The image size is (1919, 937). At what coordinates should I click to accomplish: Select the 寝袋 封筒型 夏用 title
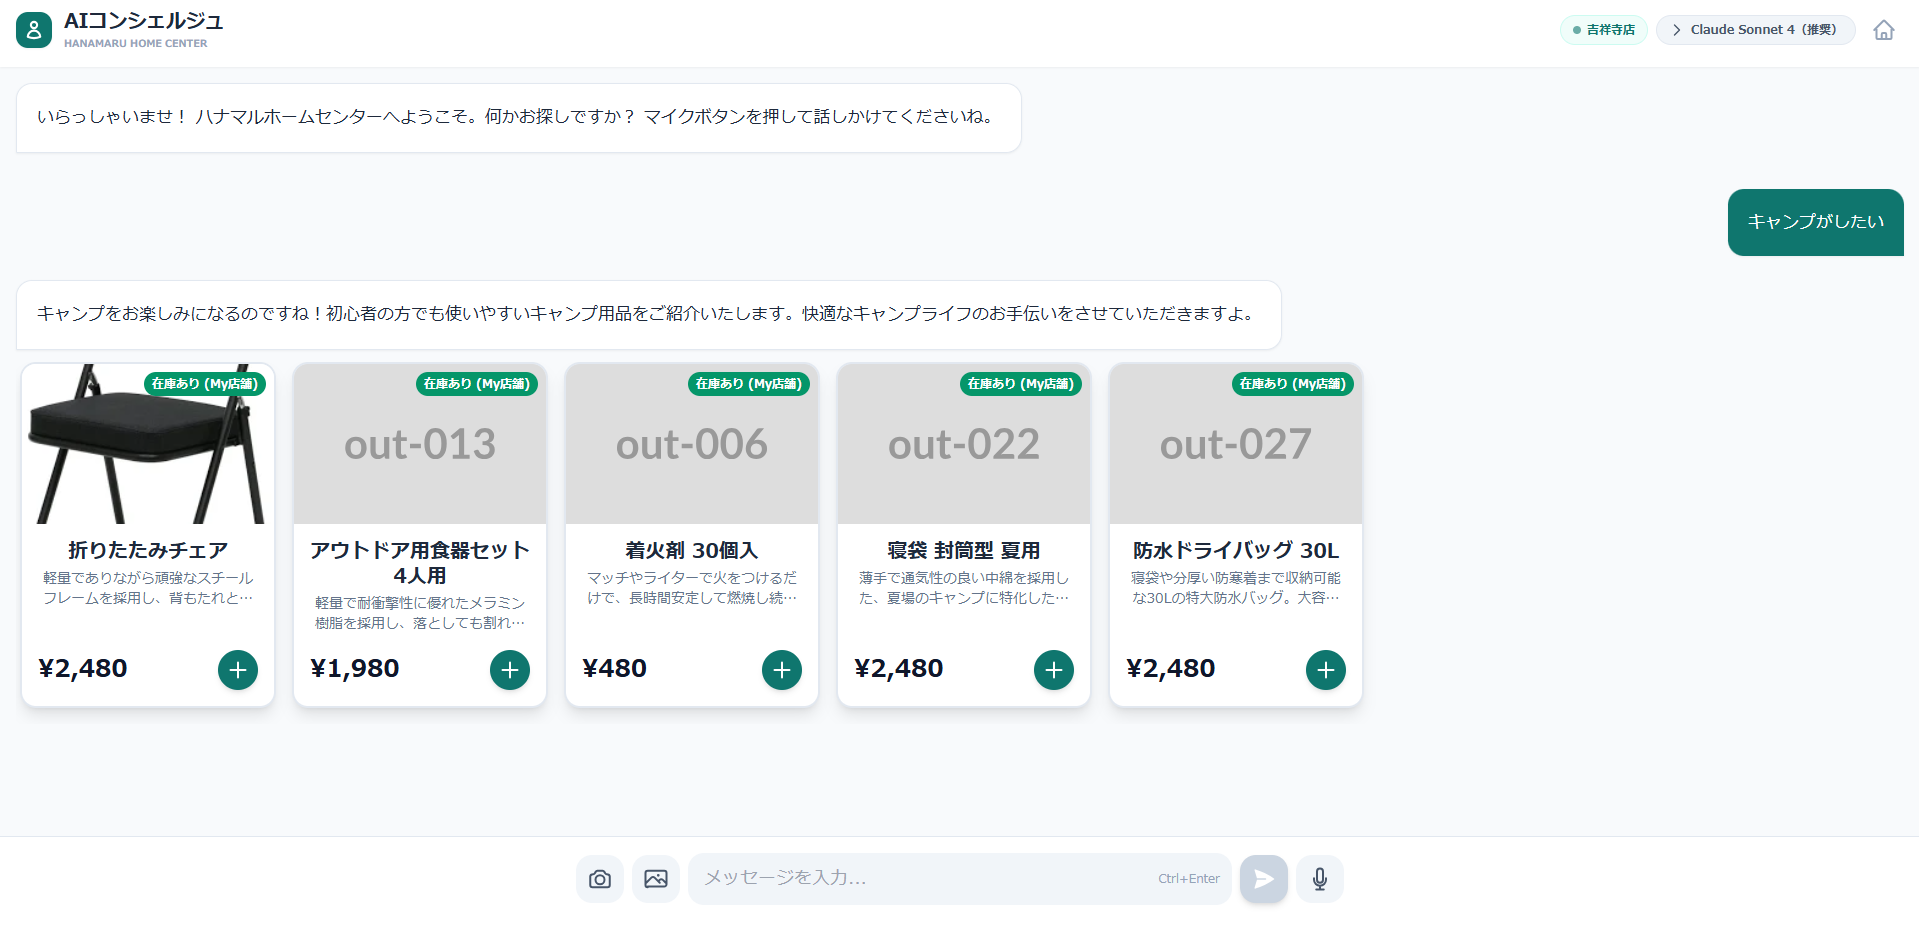click(964, 550)
